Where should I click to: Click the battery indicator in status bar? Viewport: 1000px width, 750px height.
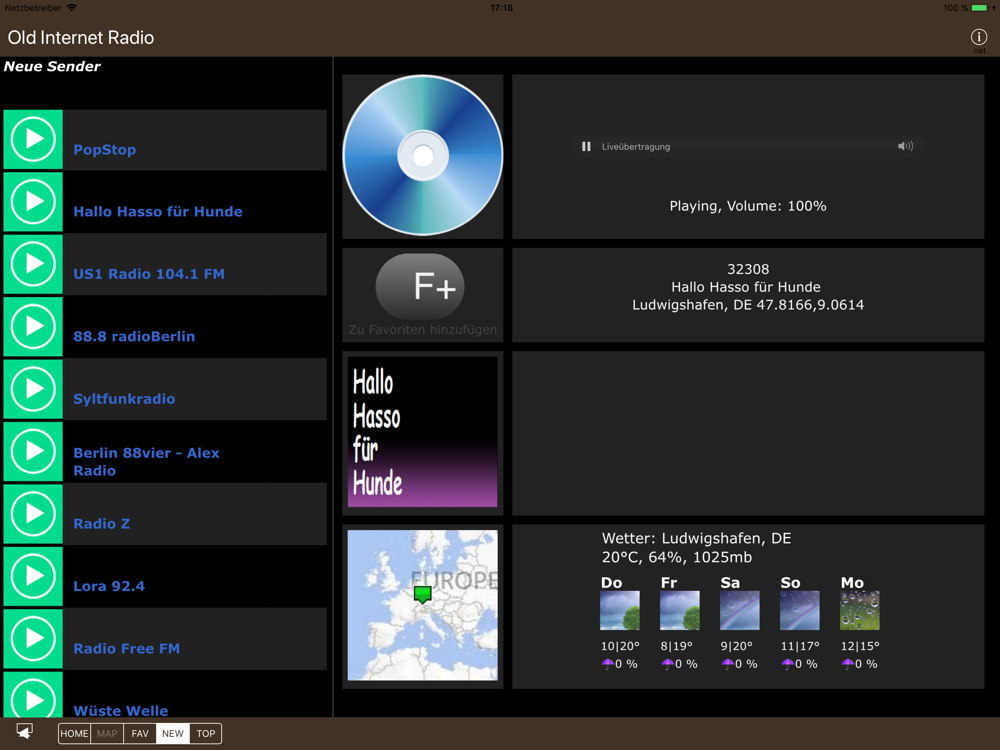[x=980, y=8]
